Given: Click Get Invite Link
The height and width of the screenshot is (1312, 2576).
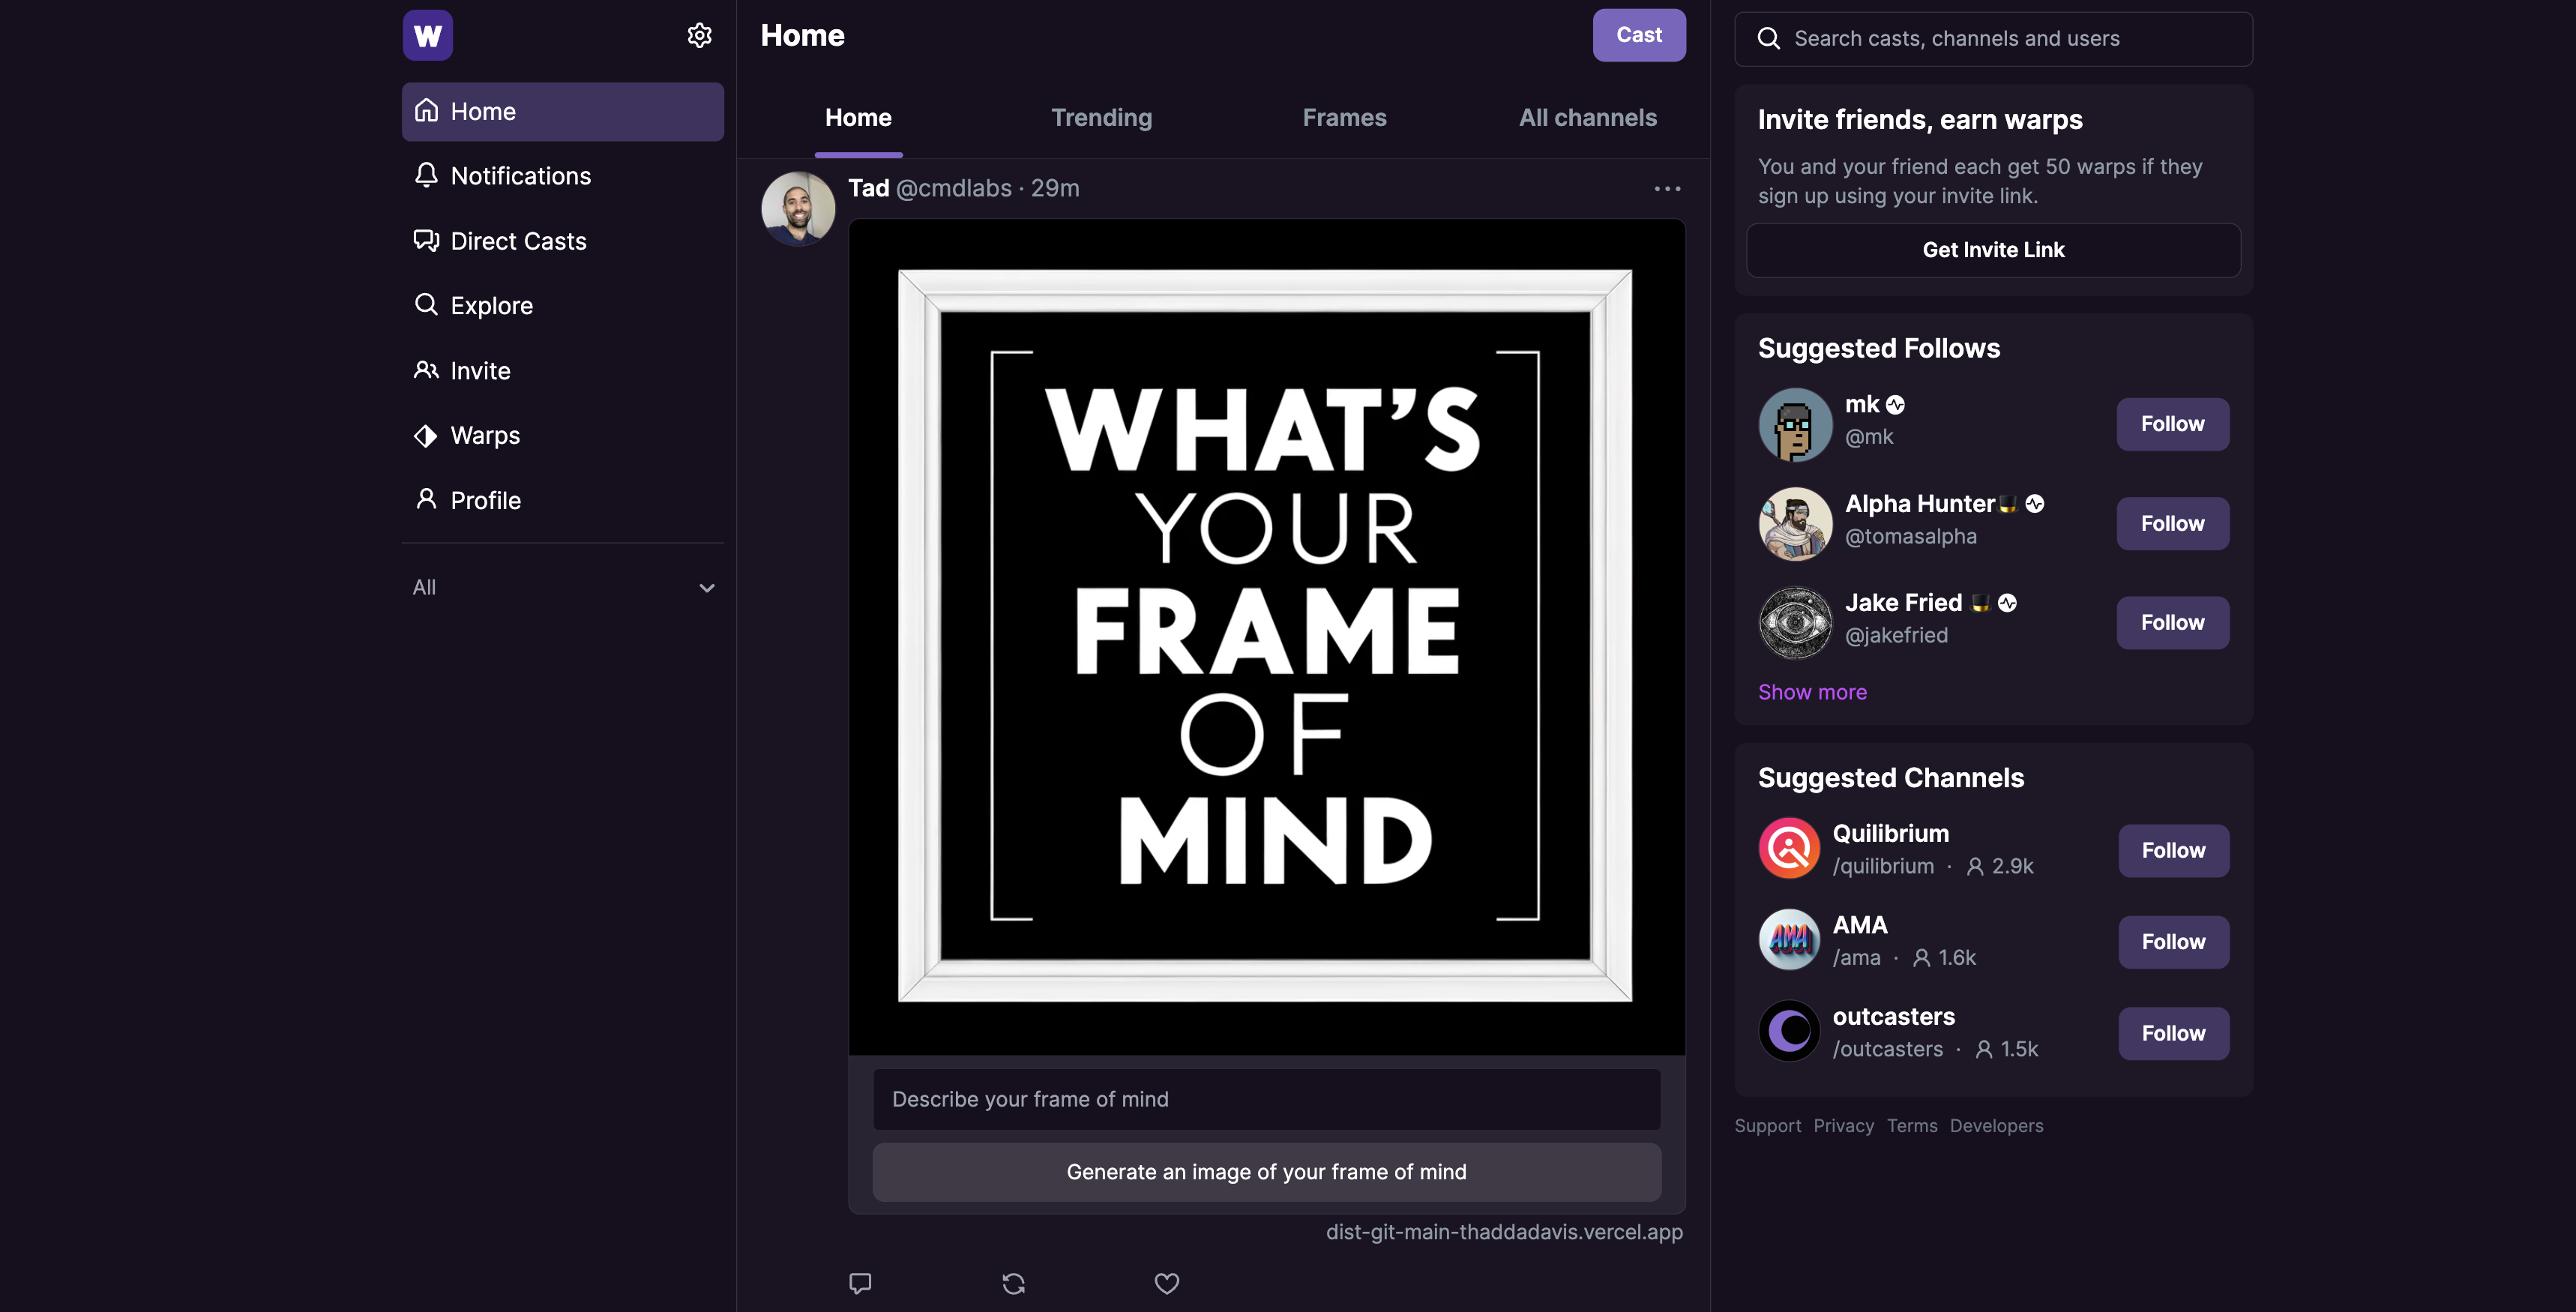Looking at the screenshot, I should pos(1992,250).
